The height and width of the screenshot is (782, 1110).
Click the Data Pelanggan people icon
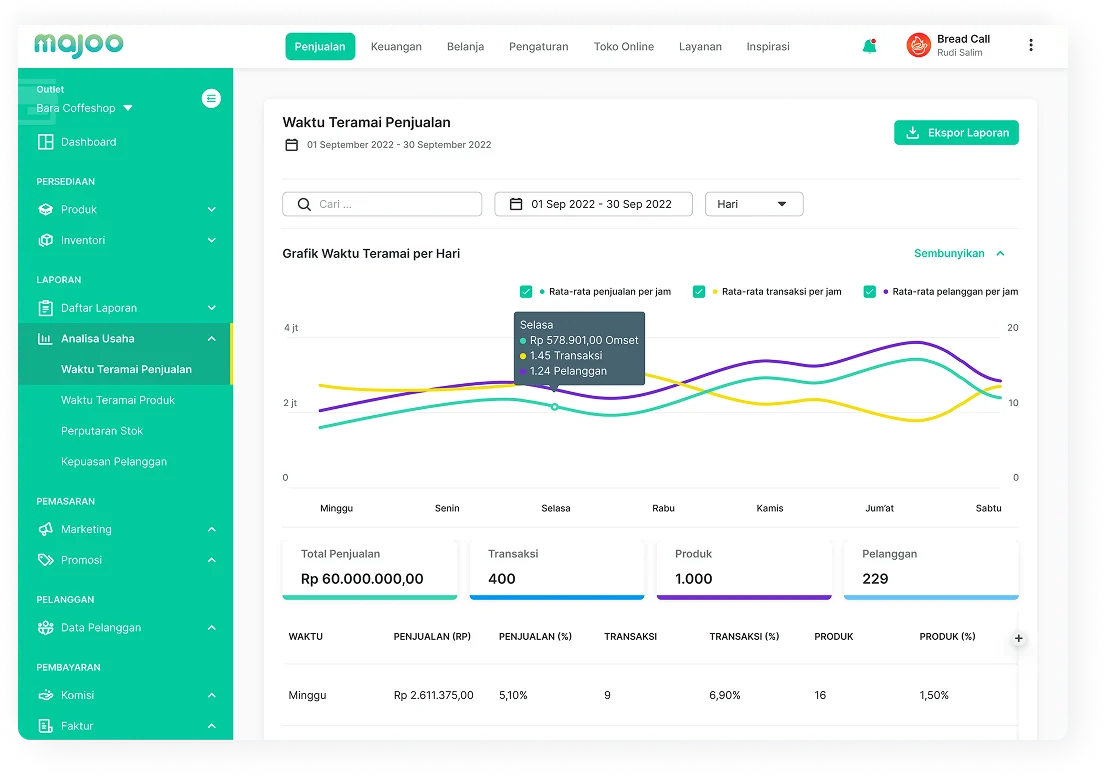45,628
